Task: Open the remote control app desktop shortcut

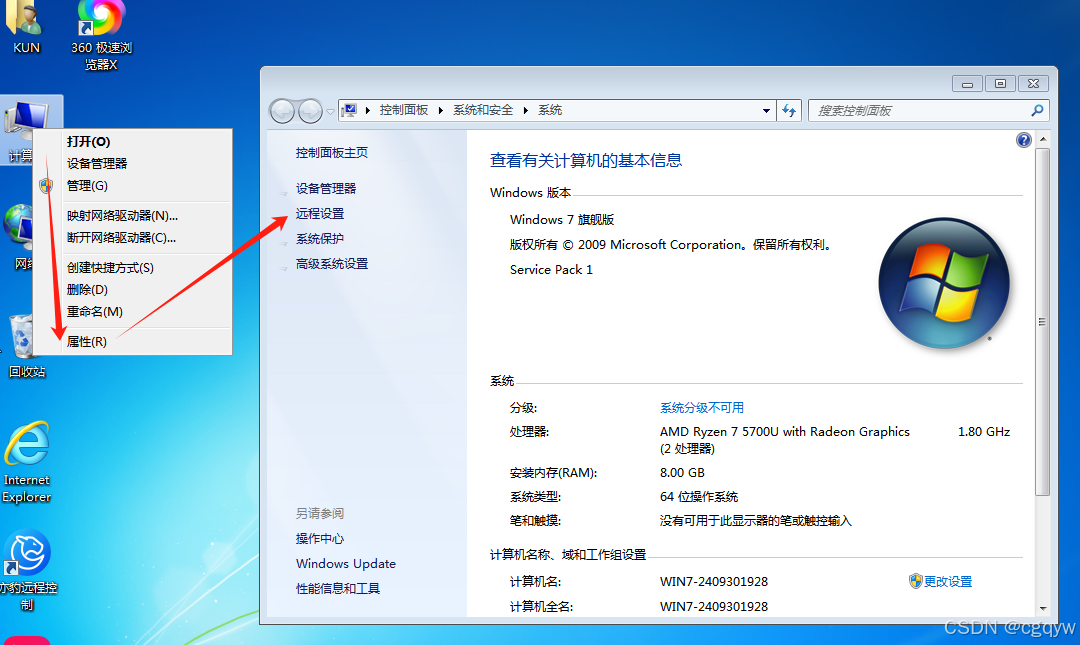Action: 28,571
